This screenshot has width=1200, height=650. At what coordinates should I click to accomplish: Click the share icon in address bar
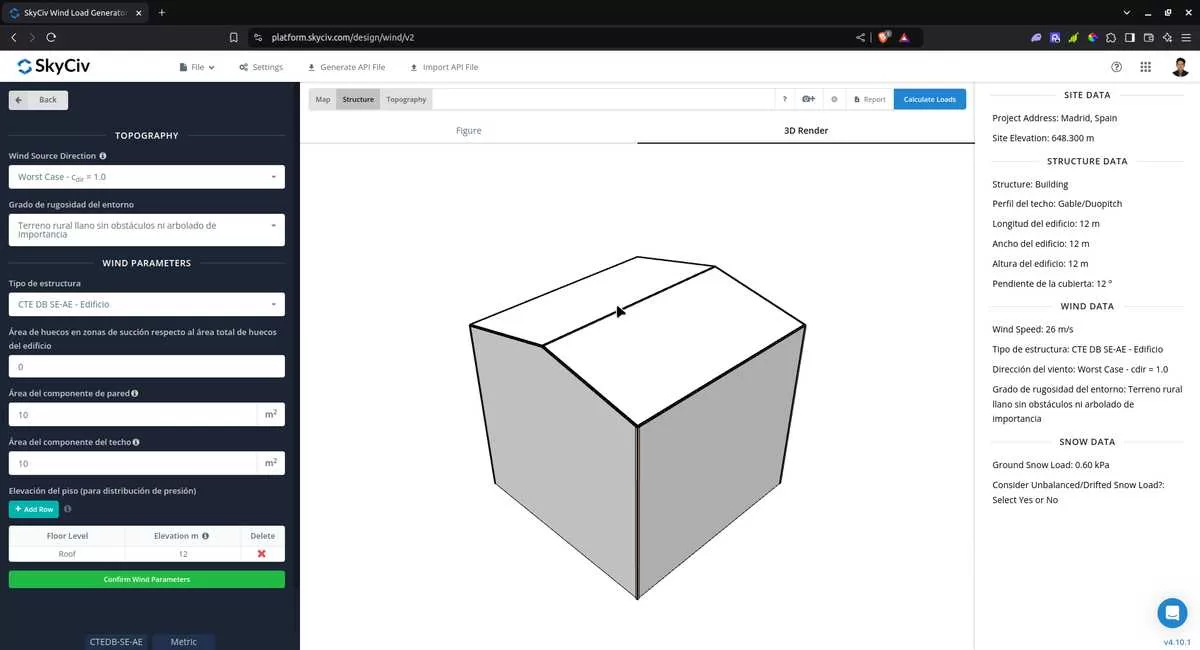(x=860, y=37)
